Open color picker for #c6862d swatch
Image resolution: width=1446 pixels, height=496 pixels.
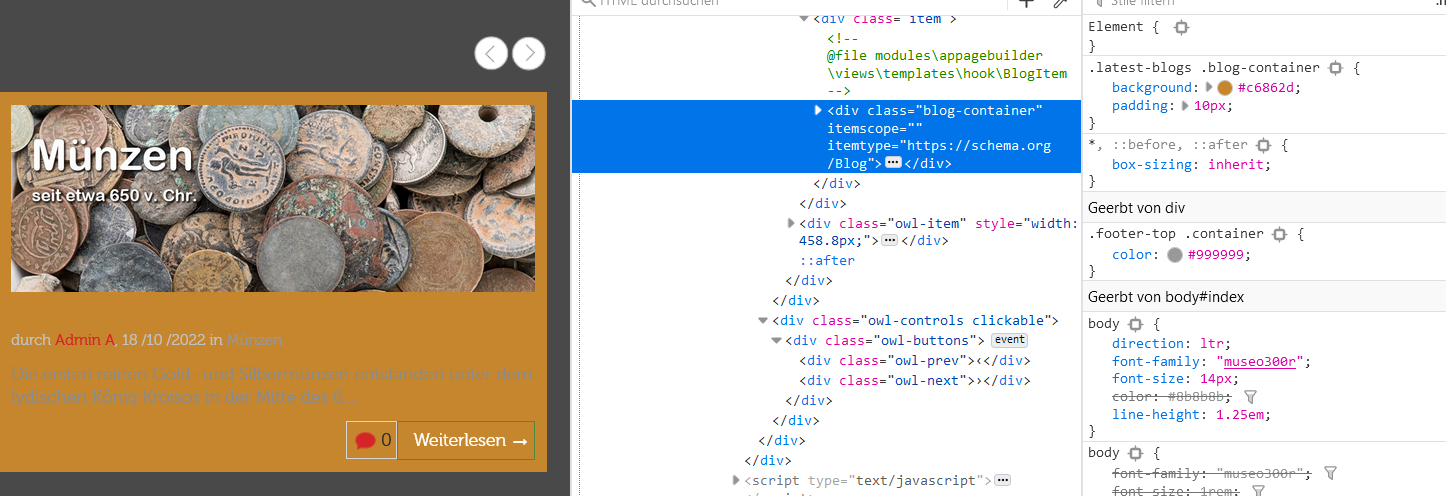click(1225, 88)
